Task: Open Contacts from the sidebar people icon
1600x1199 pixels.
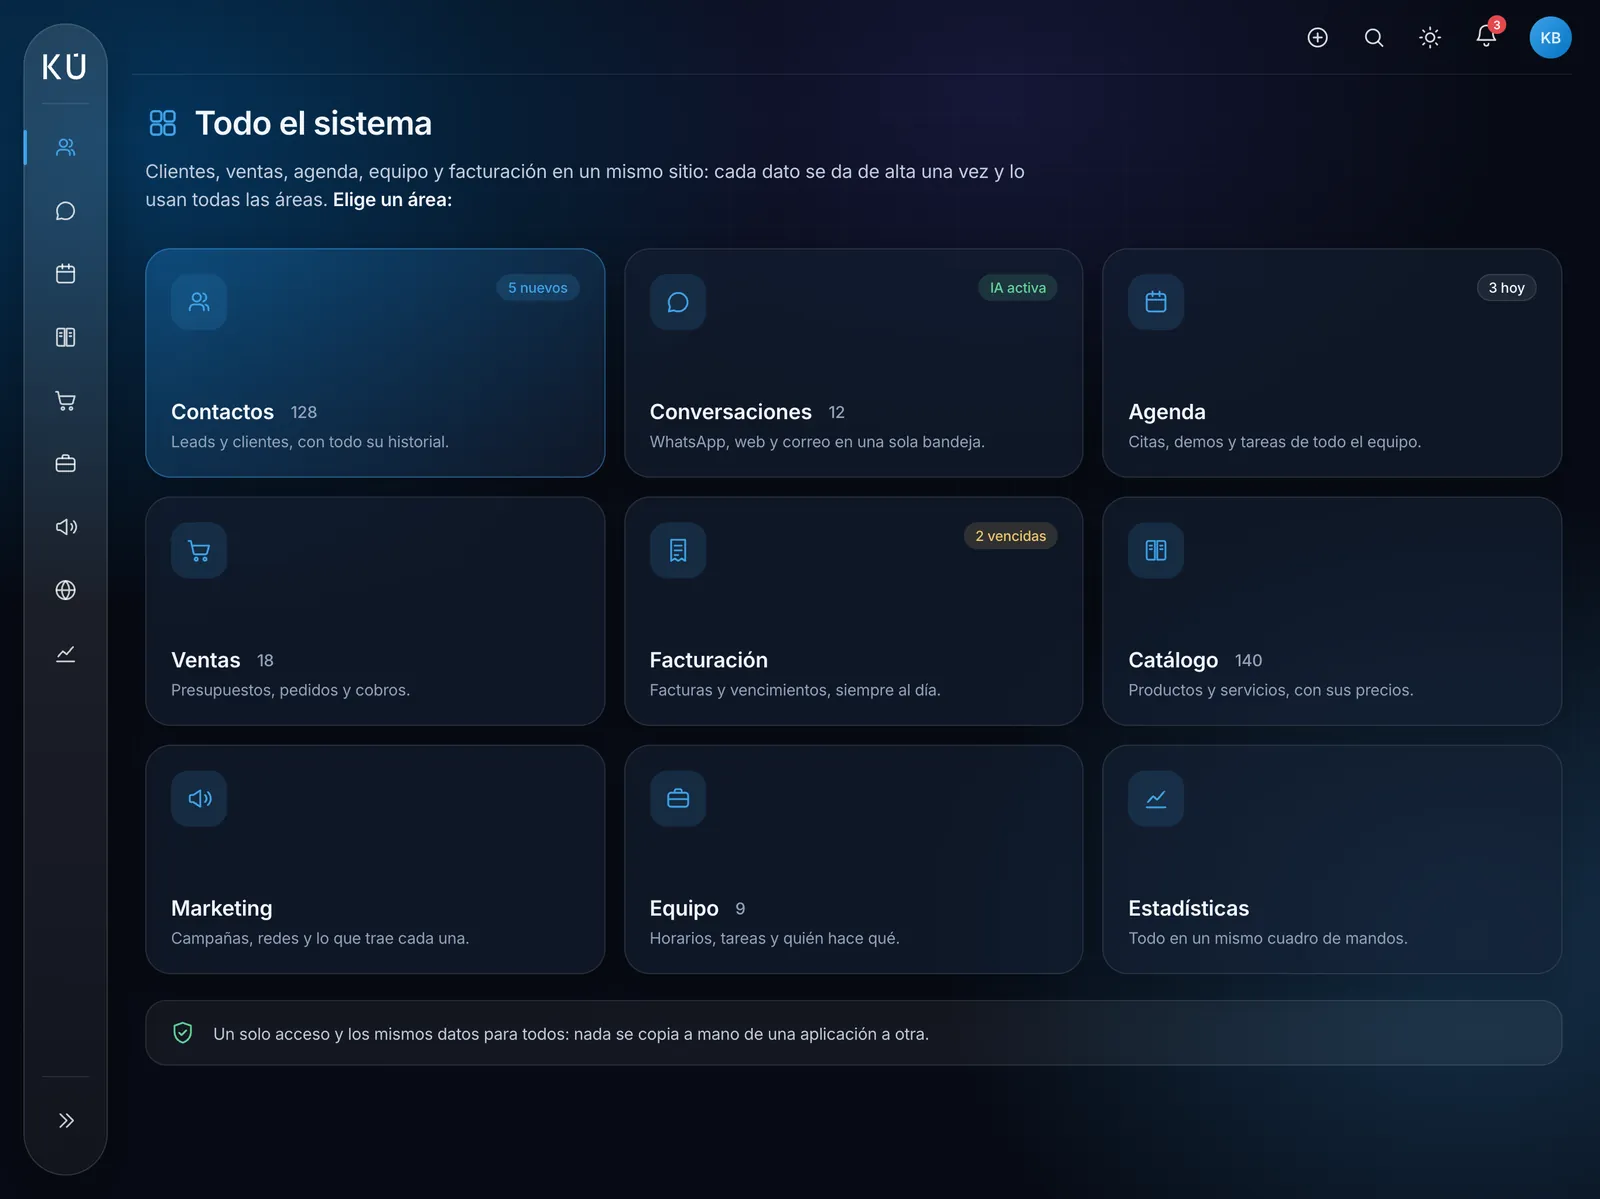Action: point(66,147)
